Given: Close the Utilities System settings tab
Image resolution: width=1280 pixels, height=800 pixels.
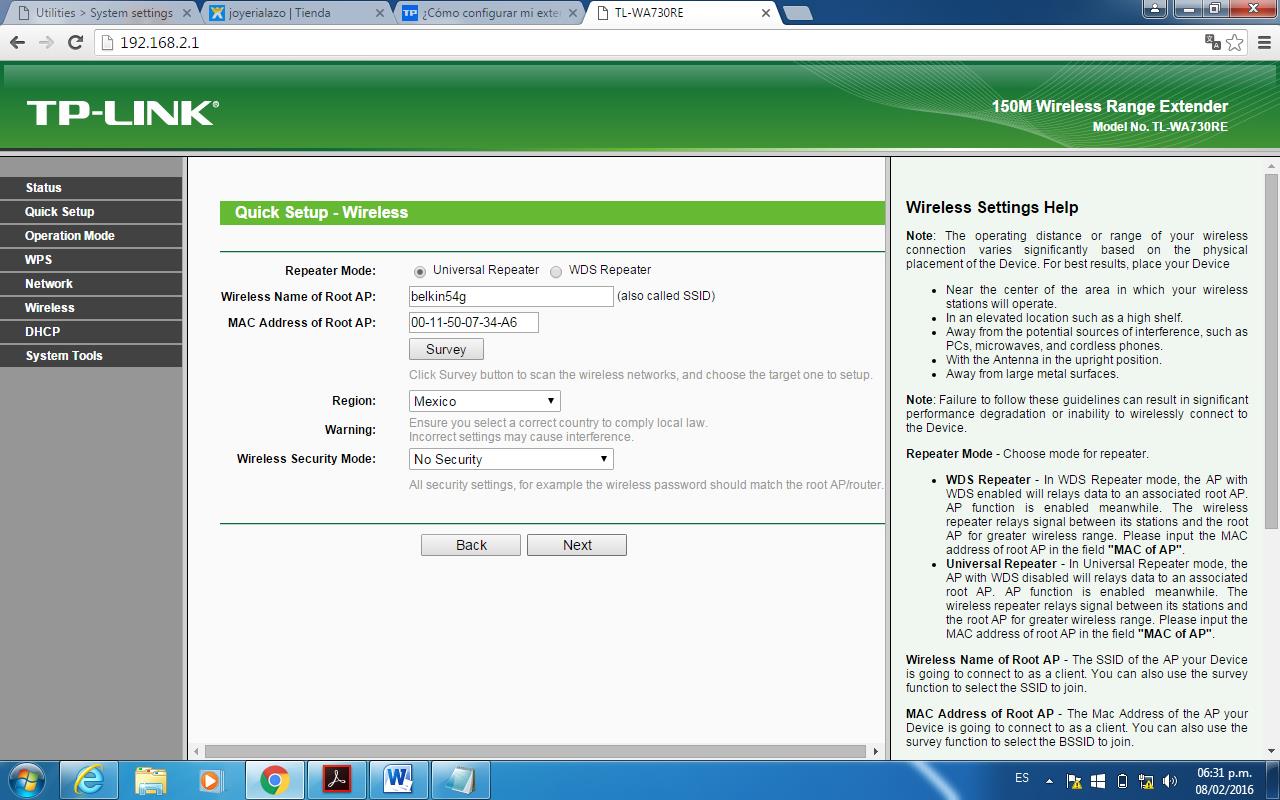Looking at the screenshot, I should pos(187,13).
